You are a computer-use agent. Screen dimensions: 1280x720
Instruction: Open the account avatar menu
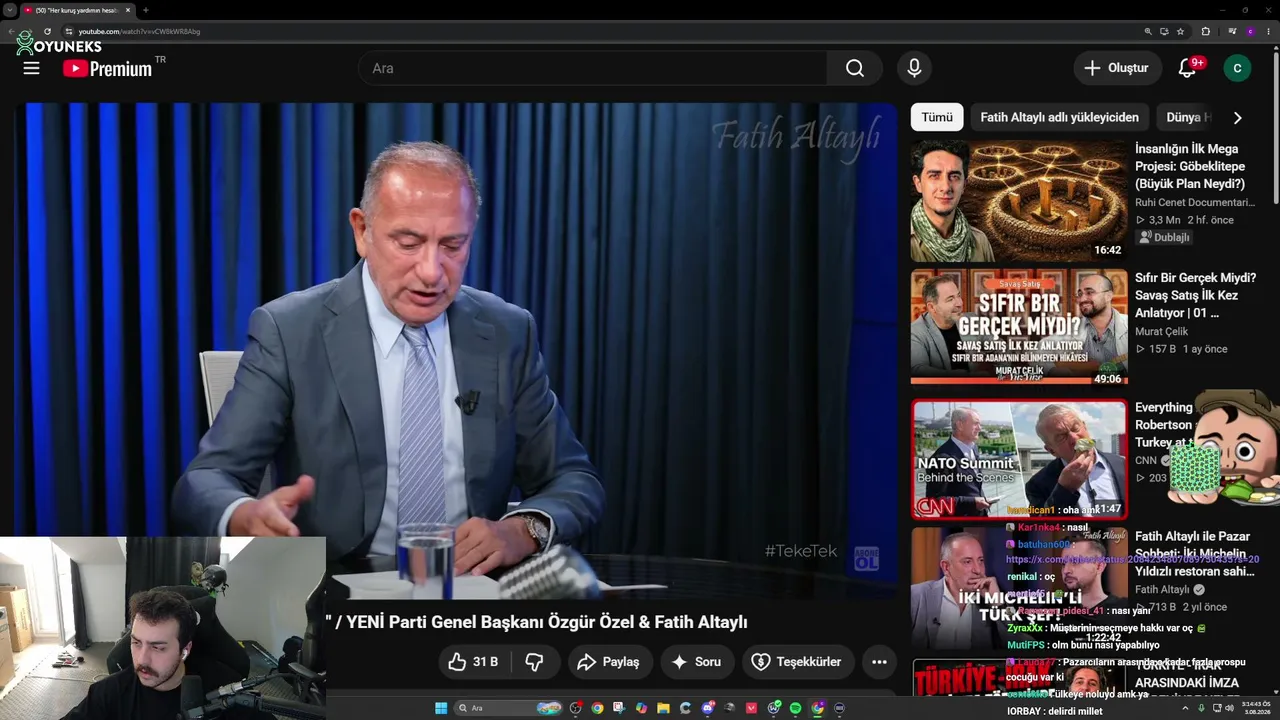pyautogui.click(x=1237, y=68)
